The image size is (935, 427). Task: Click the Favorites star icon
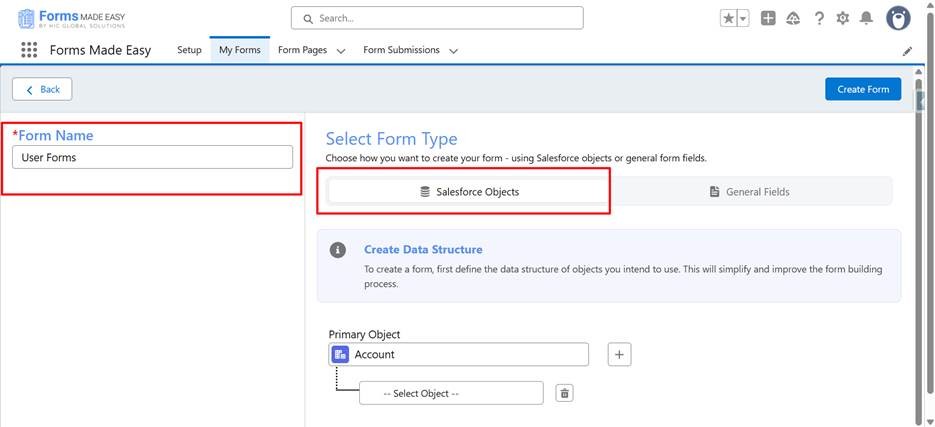728,18
